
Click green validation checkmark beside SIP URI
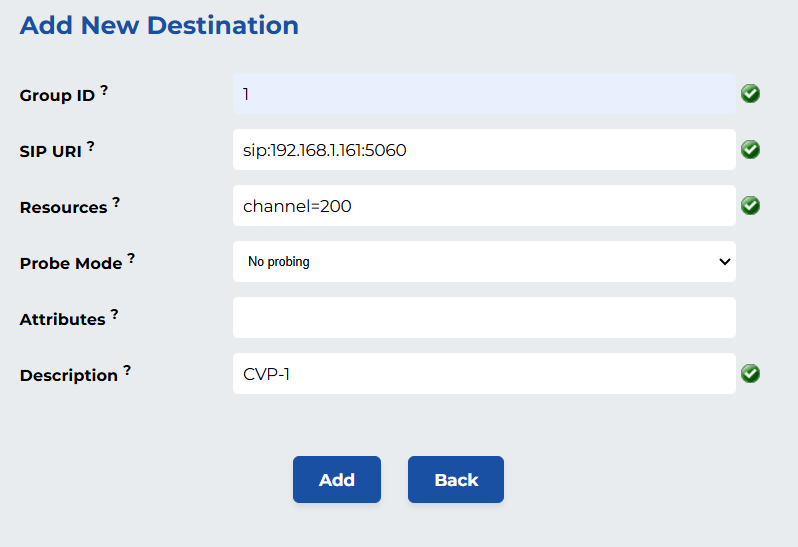click(x=750, y=150)
